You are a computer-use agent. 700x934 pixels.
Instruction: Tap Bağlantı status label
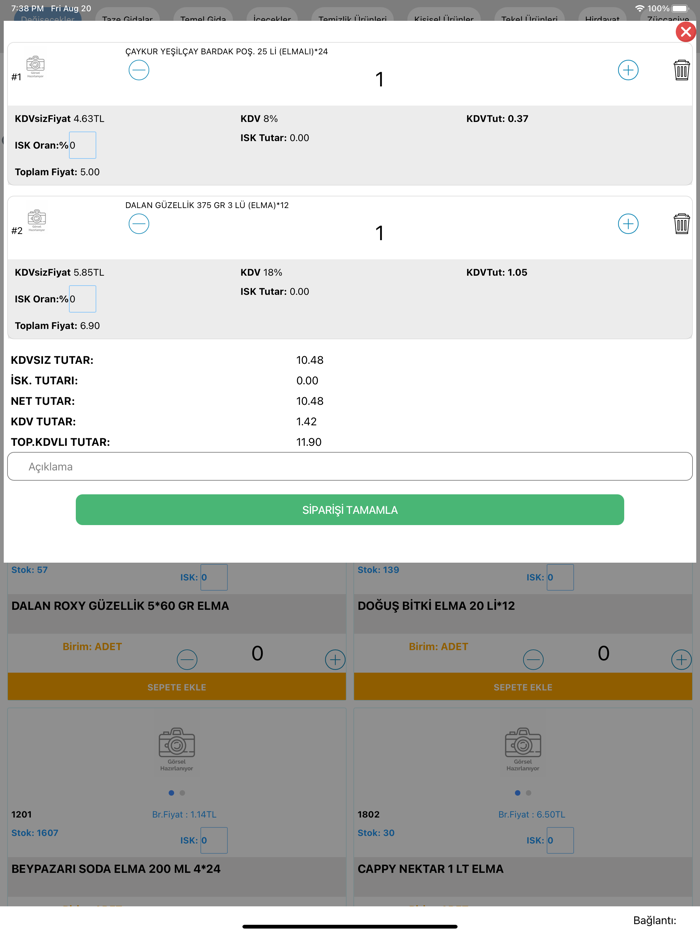click(655, 920)
